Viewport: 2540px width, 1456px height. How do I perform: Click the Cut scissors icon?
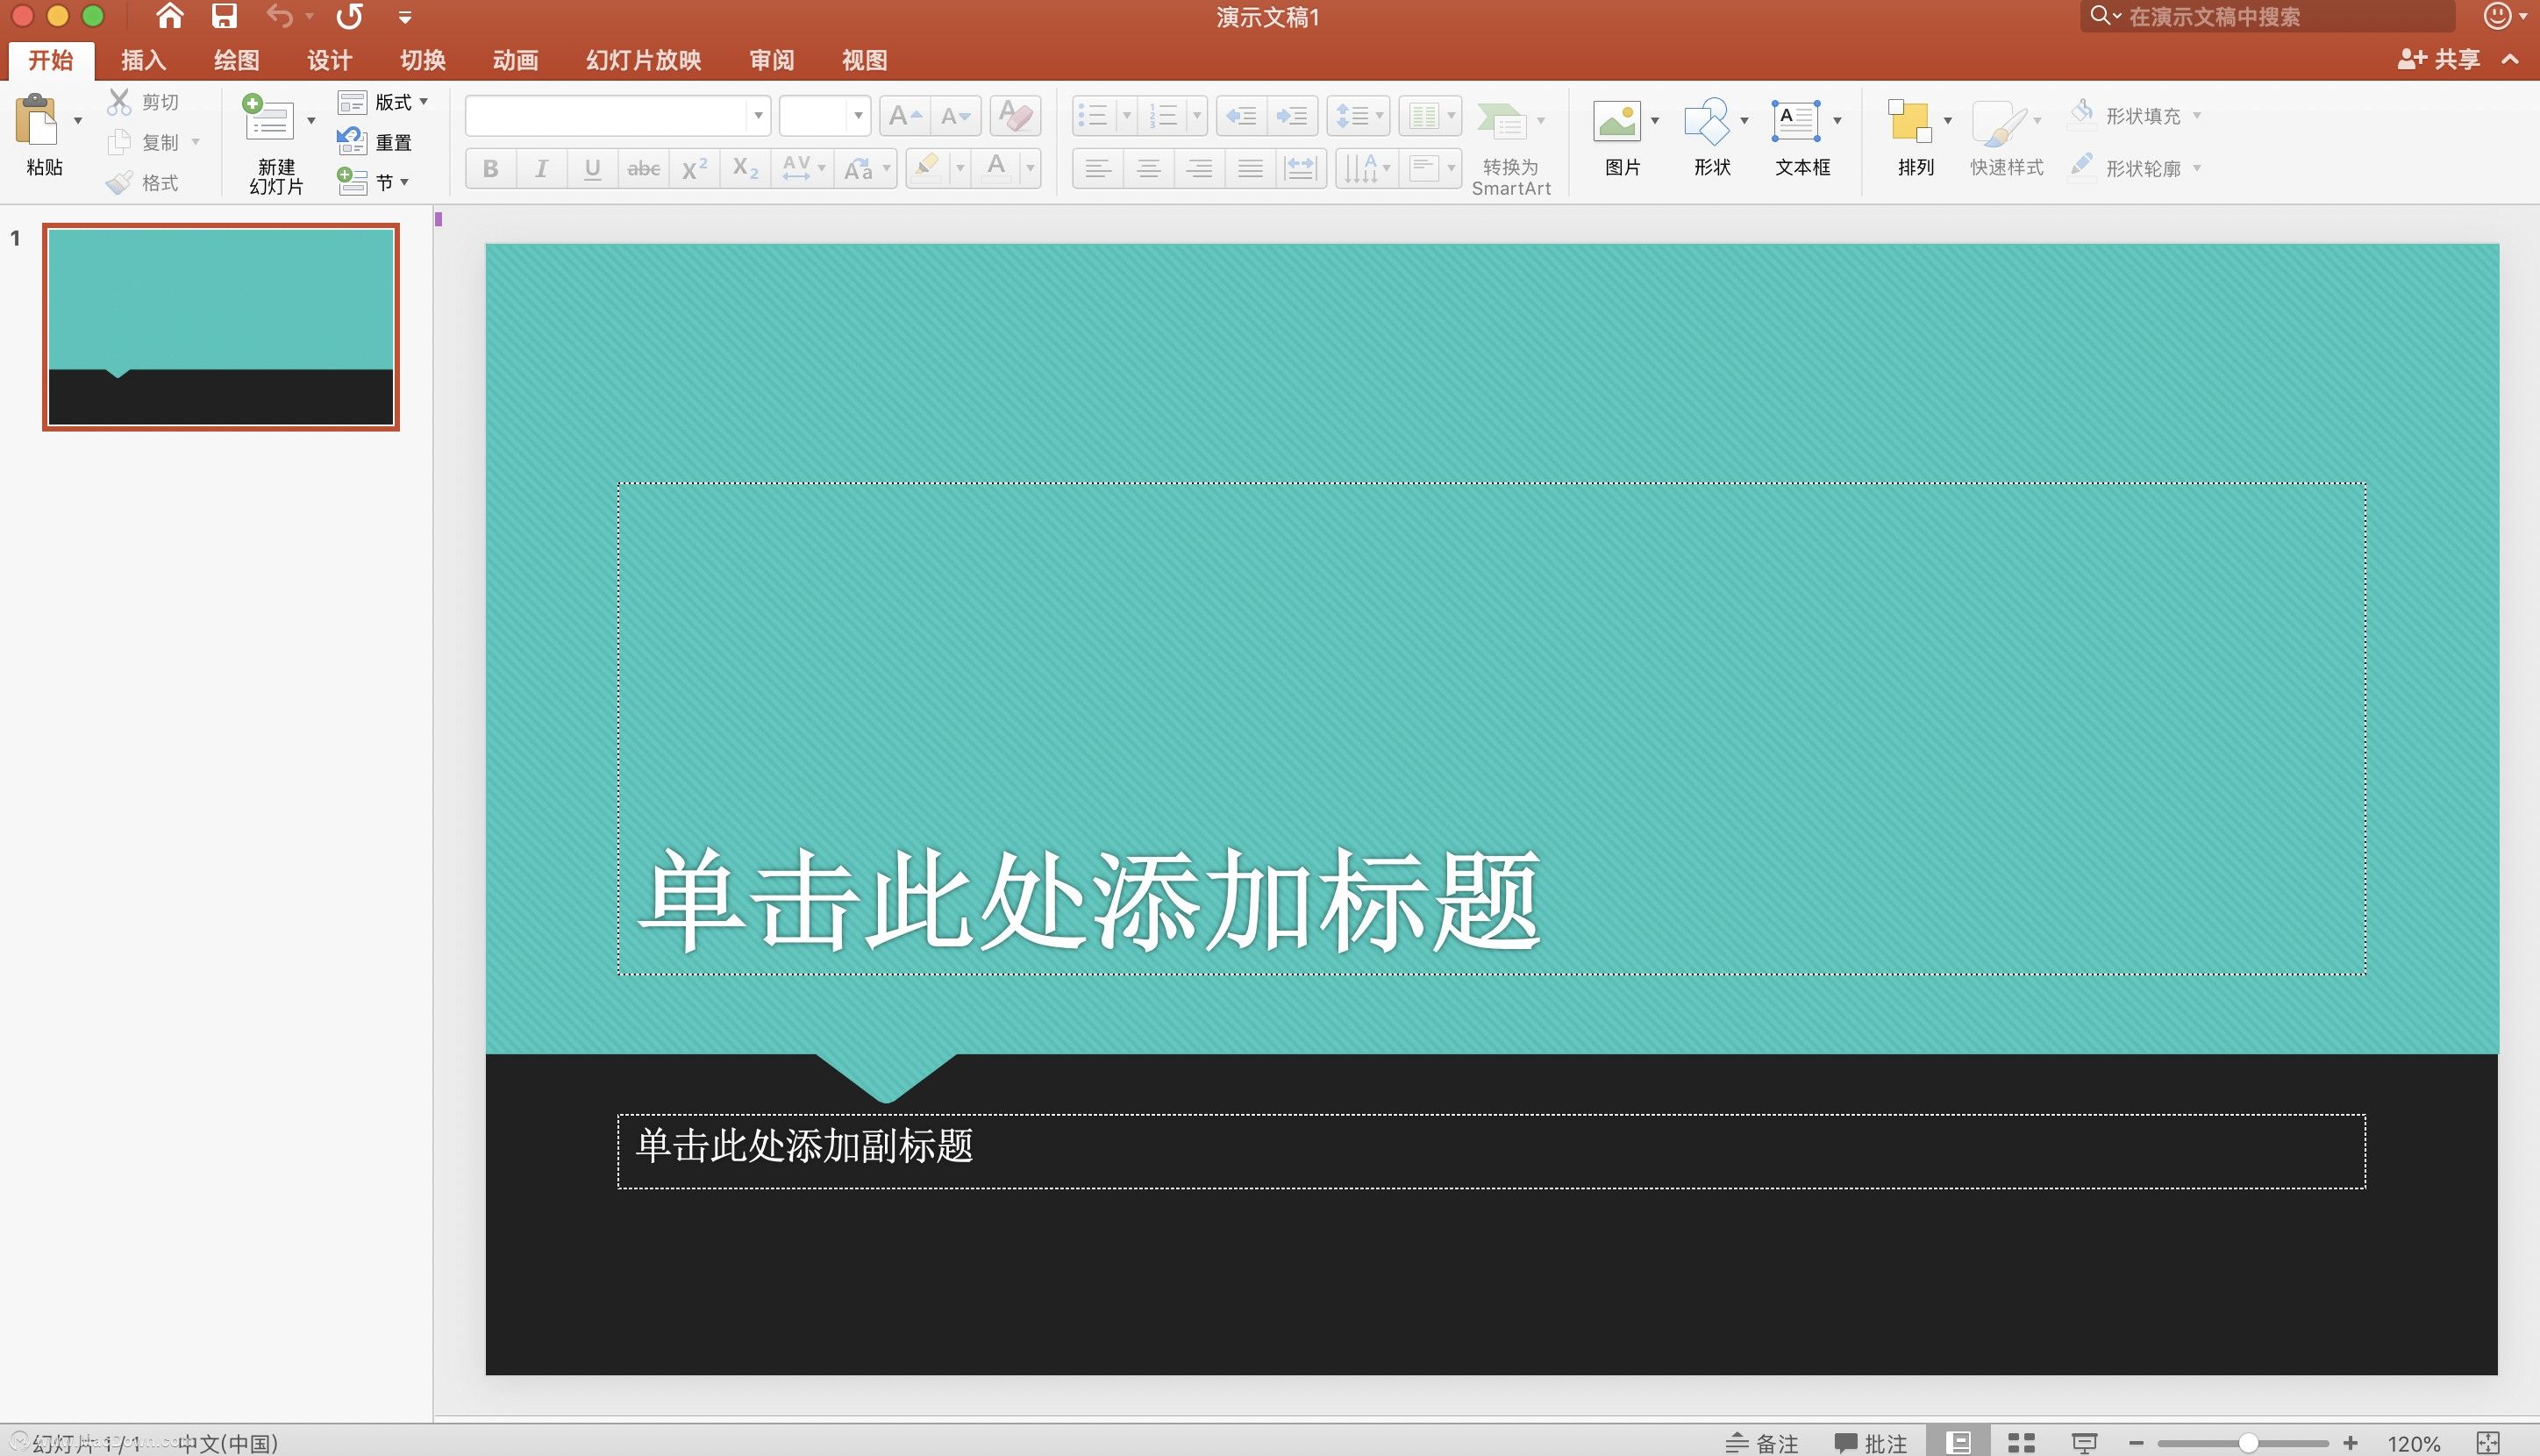coord(119,101)
